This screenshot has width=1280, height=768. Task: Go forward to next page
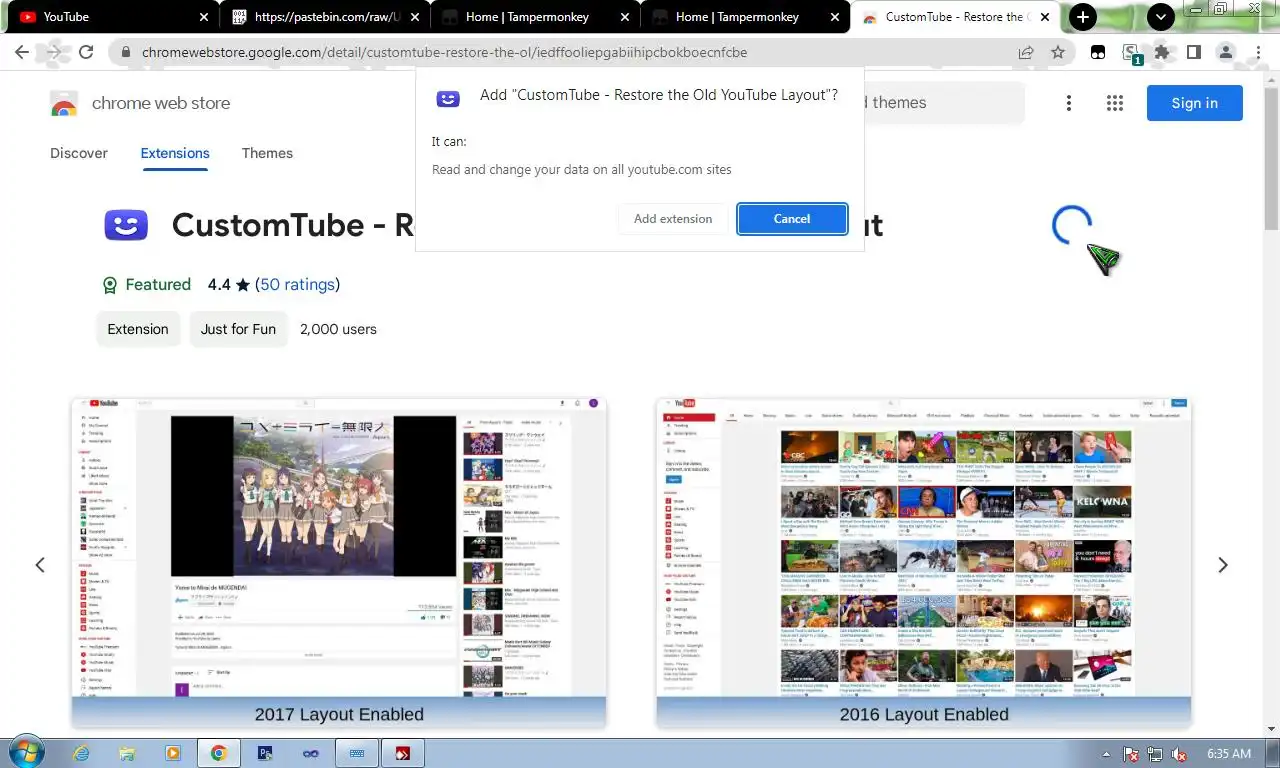54,52
